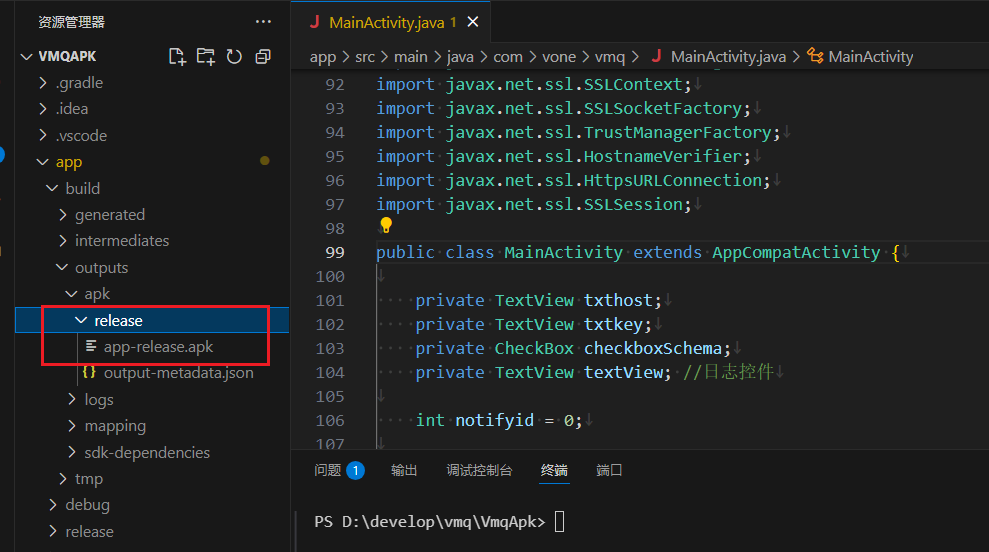This screenshot has width=989, height=552.
Task: Click the lightbulb quick fix icon
Action: coord(386,227)
